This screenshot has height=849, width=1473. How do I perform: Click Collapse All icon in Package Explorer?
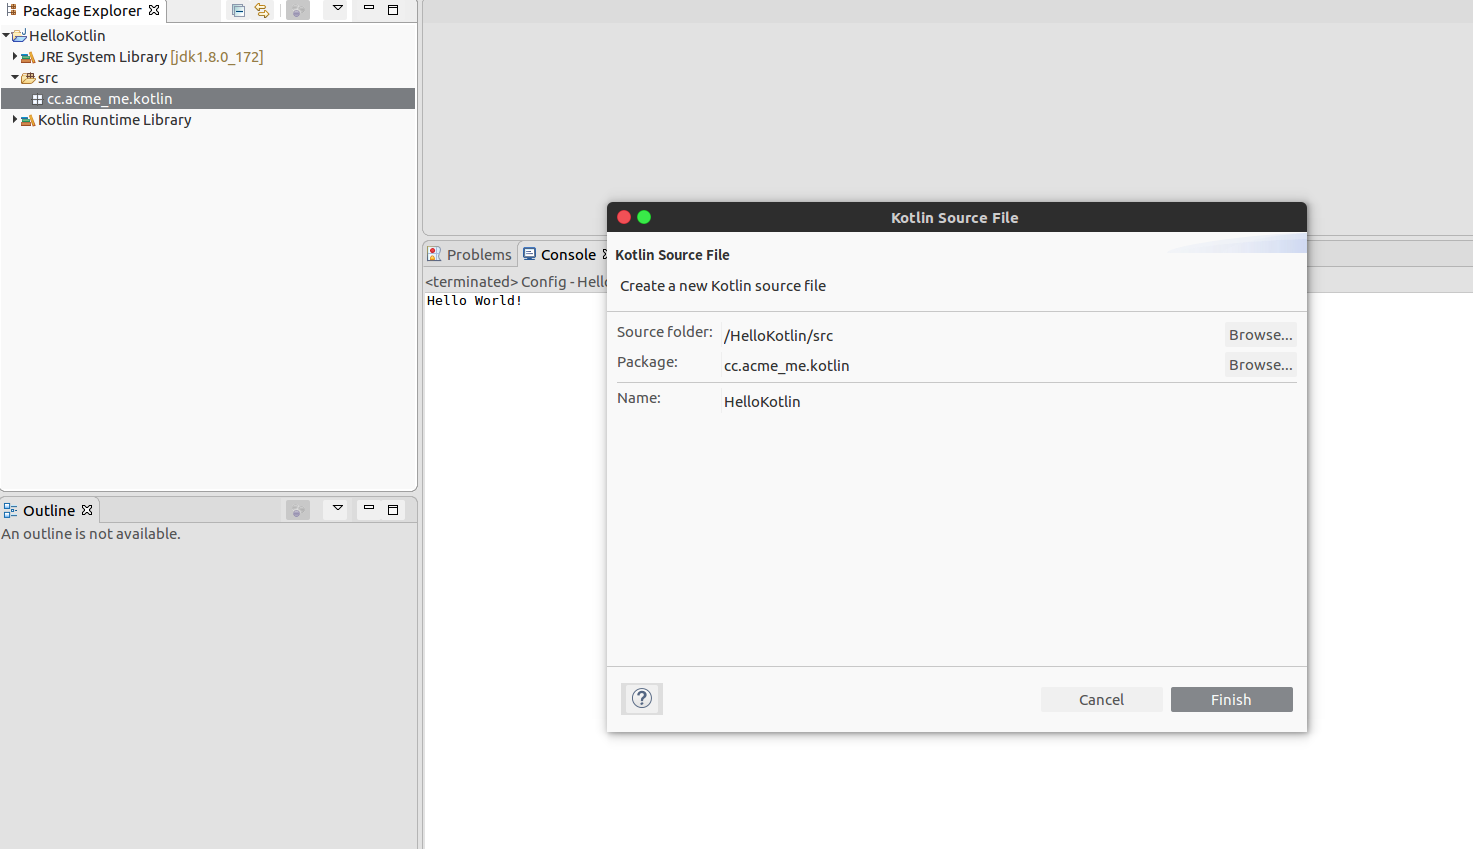pyautogui.click(x=238, y=10)
